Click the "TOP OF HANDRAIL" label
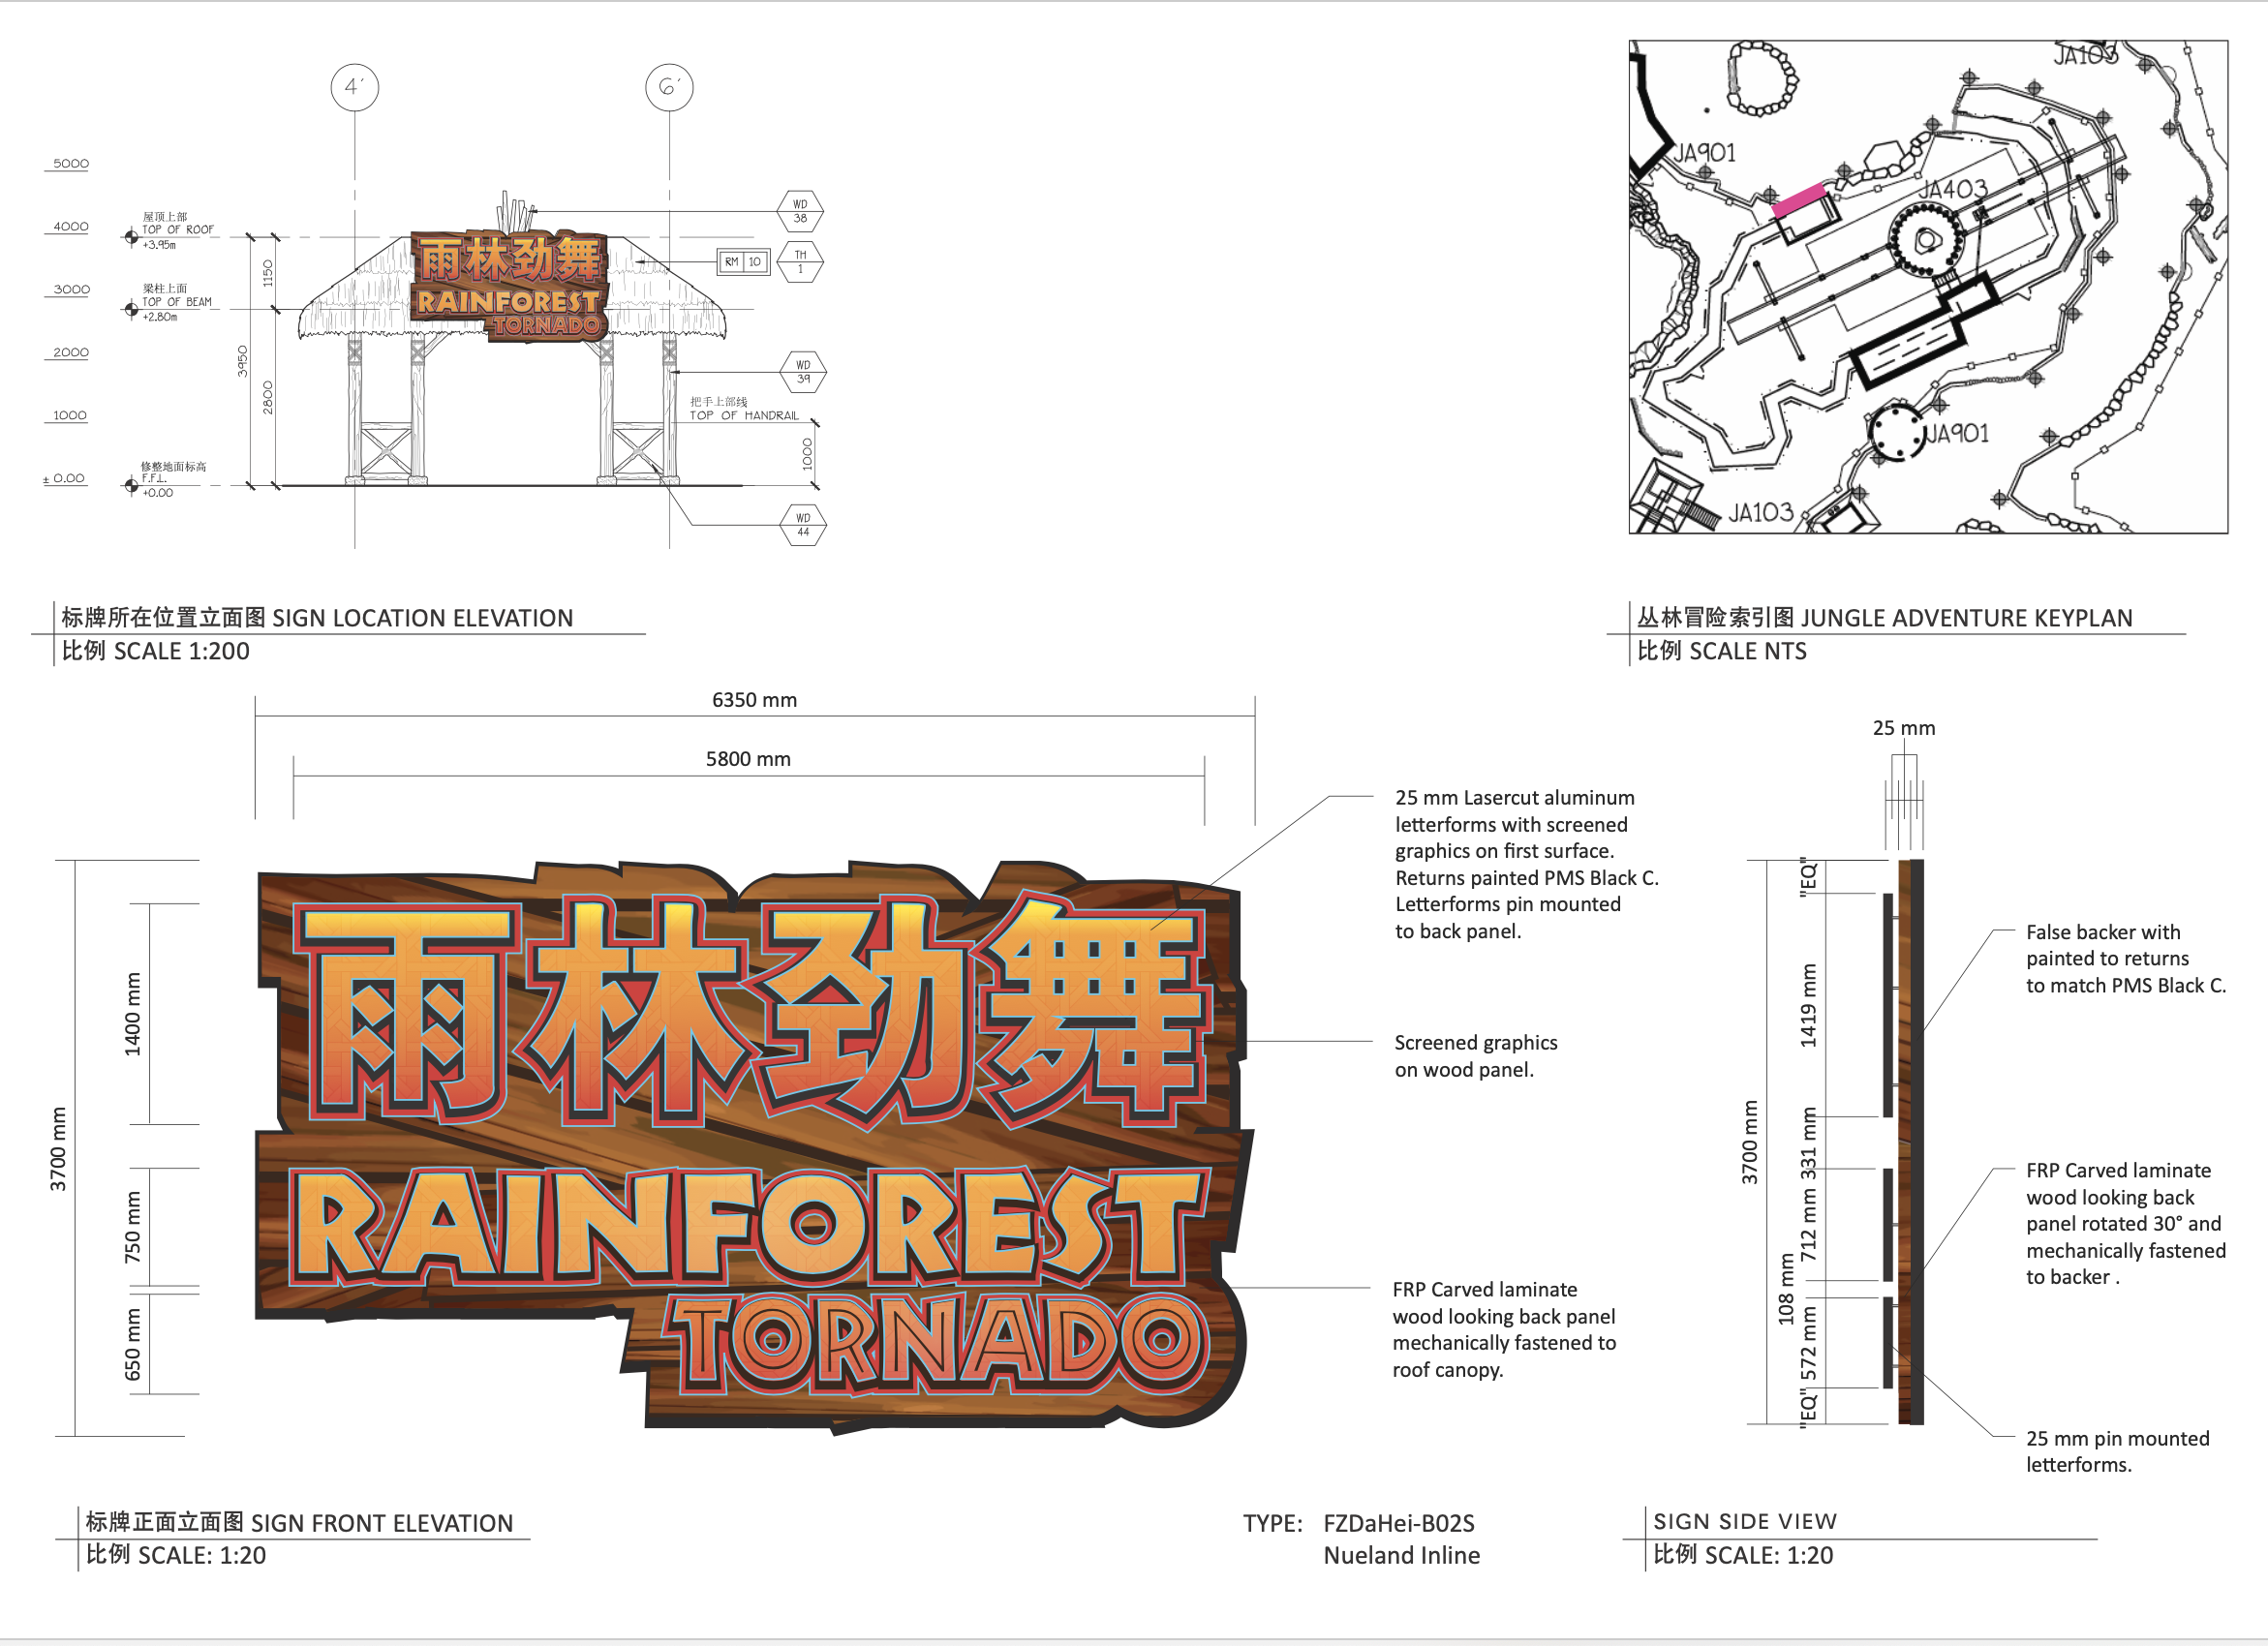 pos(744,415)
